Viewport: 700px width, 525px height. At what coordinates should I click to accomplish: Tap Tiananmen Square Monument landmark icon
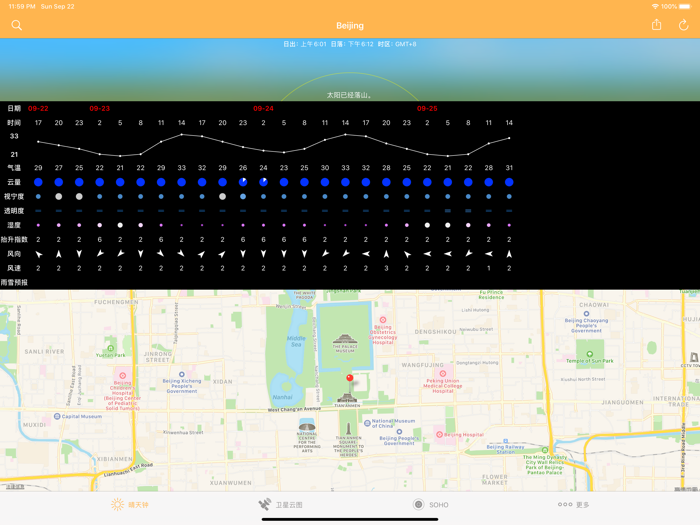click(349, 429)
